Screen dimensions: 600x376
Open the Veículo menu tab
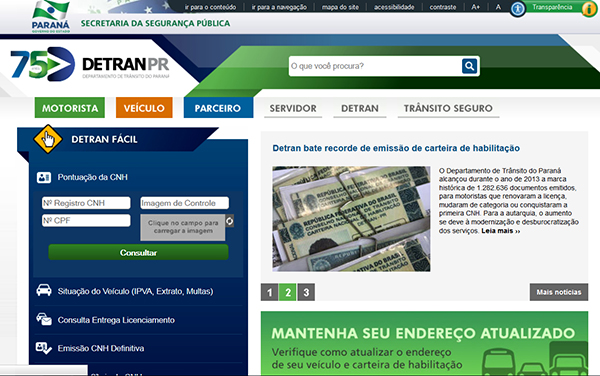tap(144, 108)
